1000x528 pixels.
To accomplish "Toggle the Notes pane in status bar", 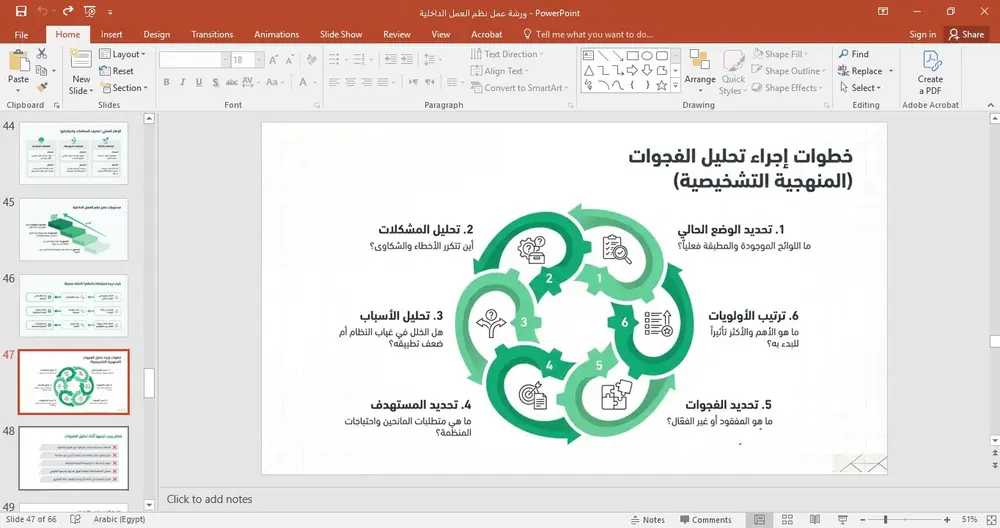I will pyautogui.click(x=648, y=520).
